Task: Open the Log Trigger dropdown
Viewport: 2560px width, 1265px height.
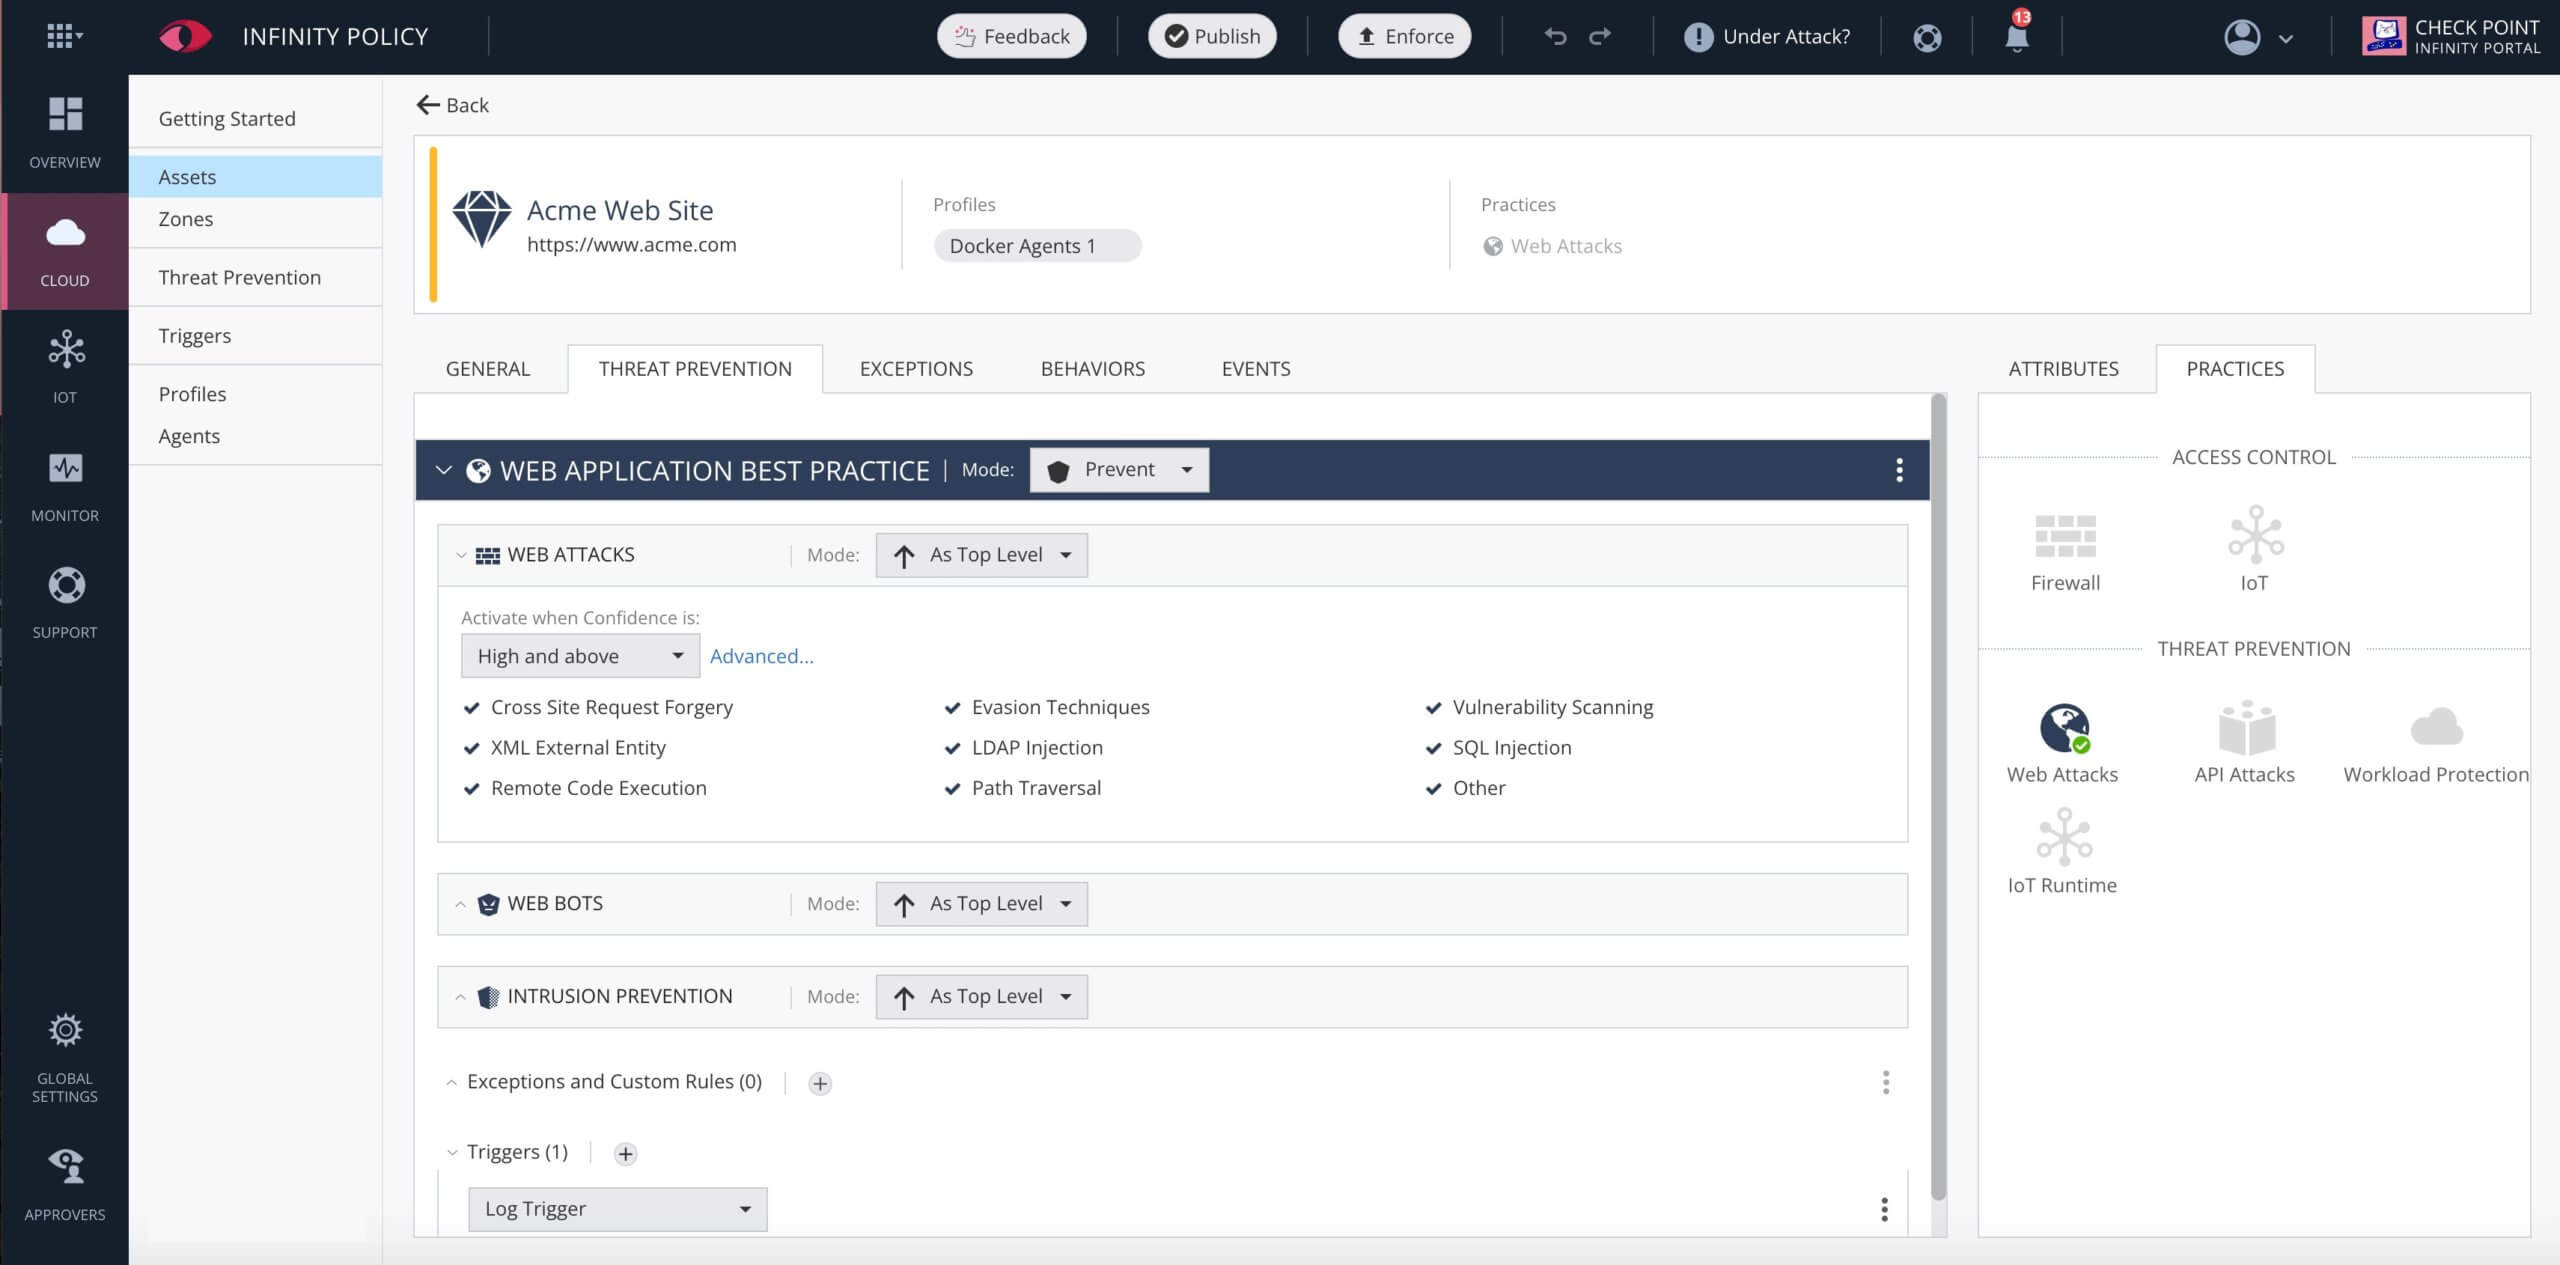Action: (617, 1209)
